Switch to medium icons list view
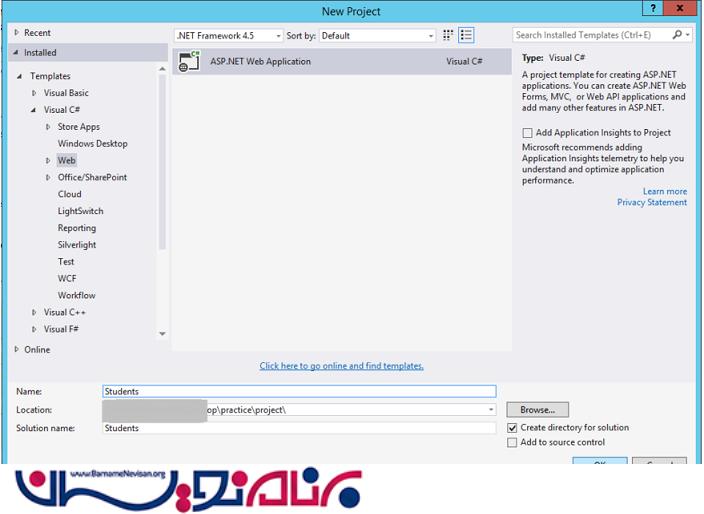This screenshot has width=704, height=514. click(466, 35)
